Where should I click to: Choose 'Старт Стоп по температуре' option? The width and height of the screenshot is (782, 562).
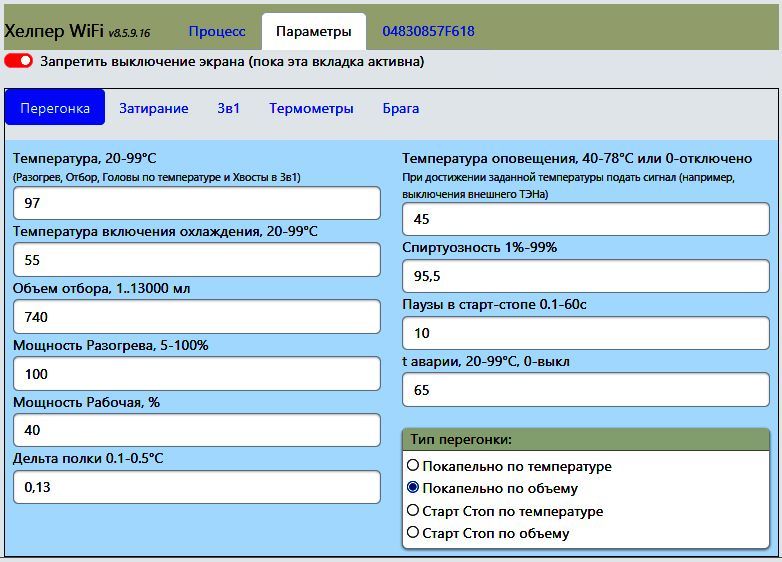pyautogui.click(x=413, y=511)
